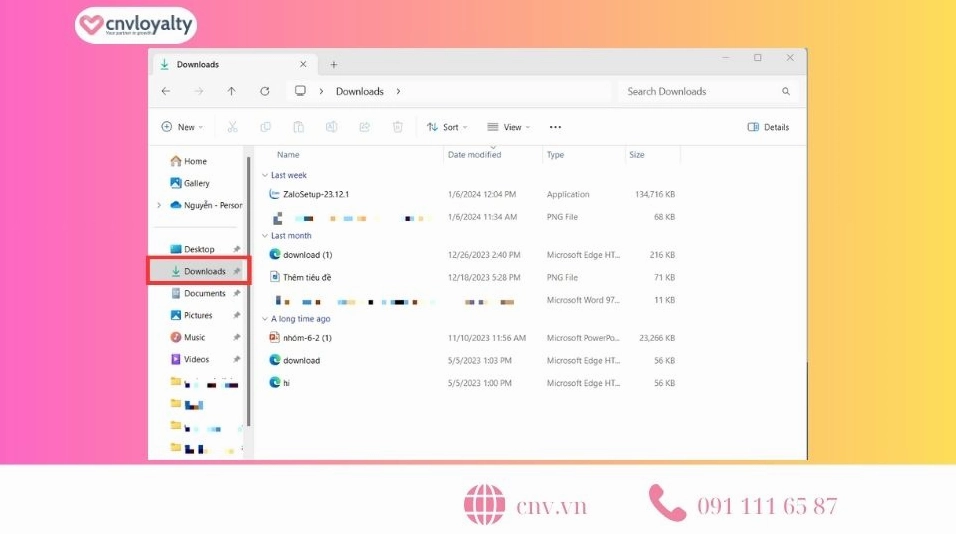Go up one folder level

tap(232, 91)
